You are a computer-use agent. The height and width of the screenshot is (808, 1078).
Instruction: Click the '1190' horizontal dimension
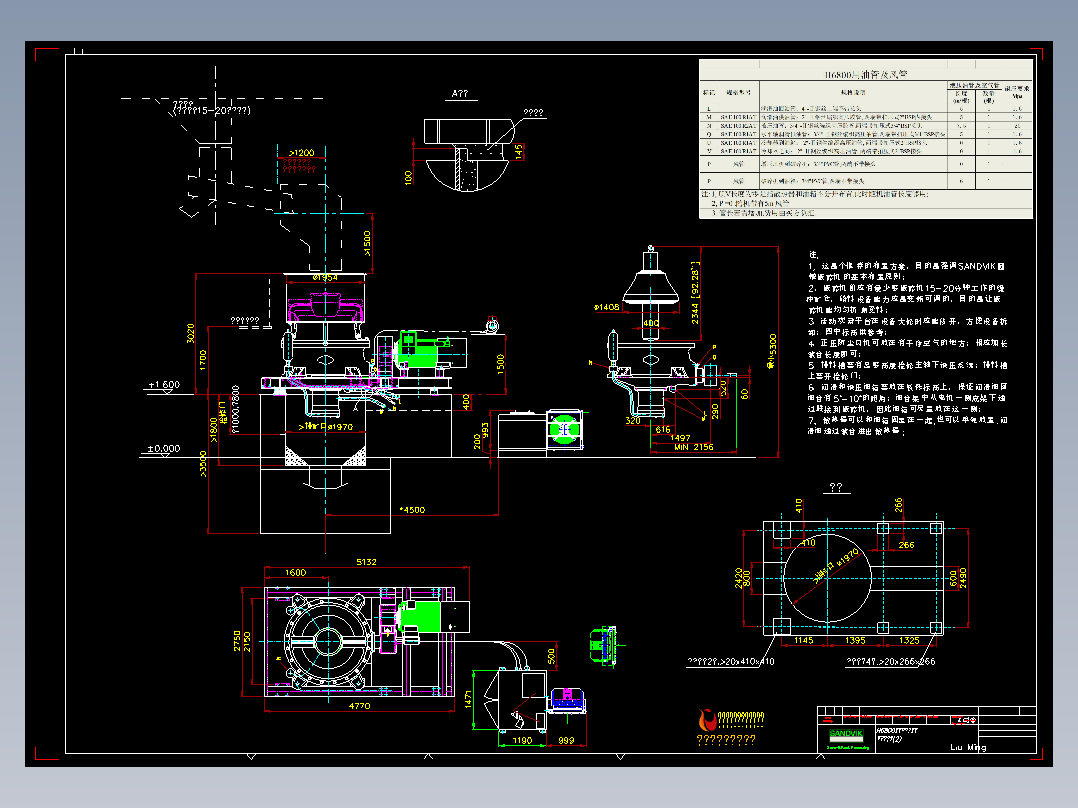[522, 741]
